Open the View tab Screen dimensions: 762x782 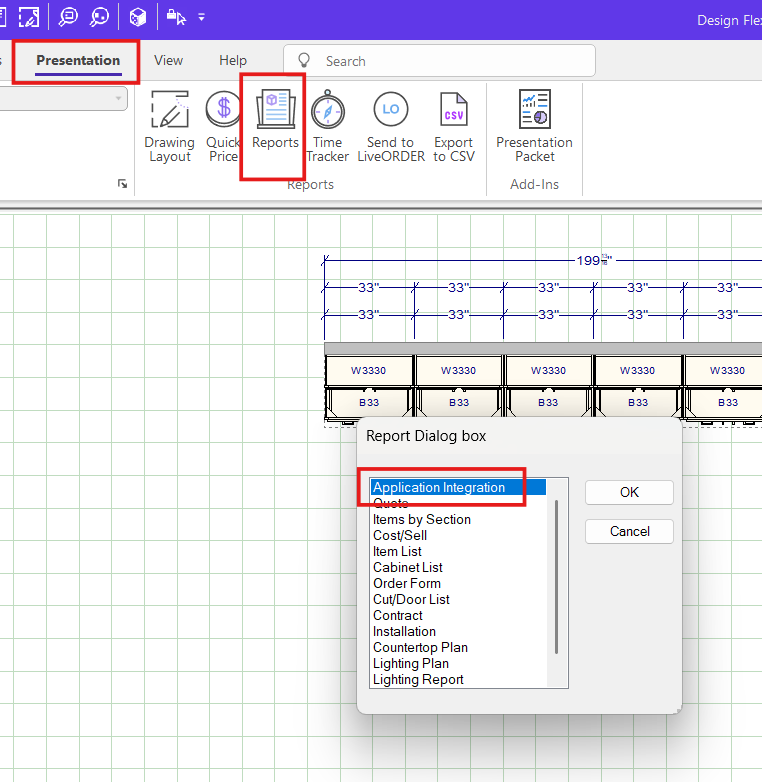[169, 60]
